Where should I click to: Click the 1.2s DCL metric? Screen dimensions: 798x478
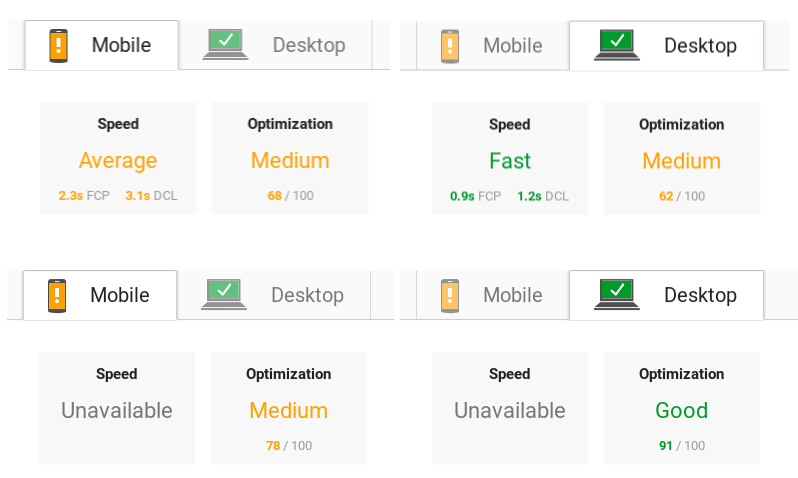point(543,196)
